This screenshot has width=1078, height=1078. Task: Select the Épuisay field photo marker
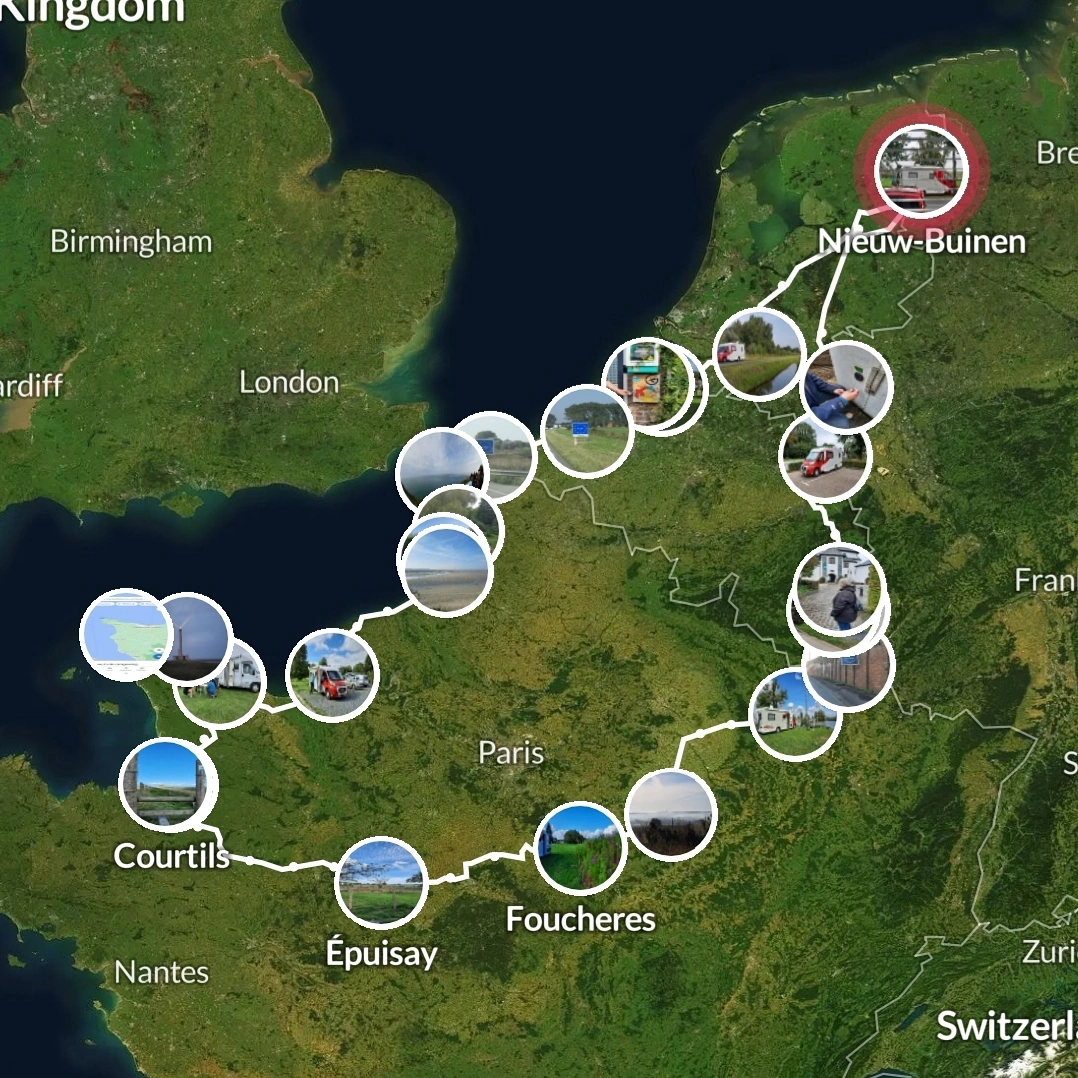point(381,883)
